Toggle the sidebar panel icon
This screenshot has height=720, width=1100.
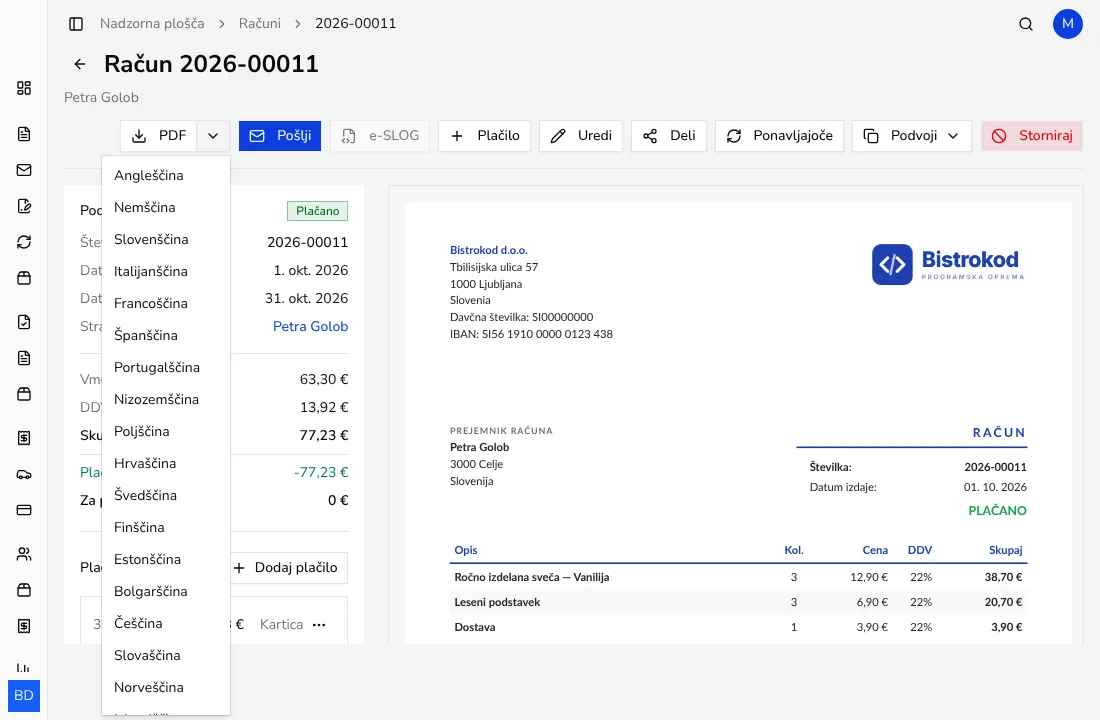(76, 24)
